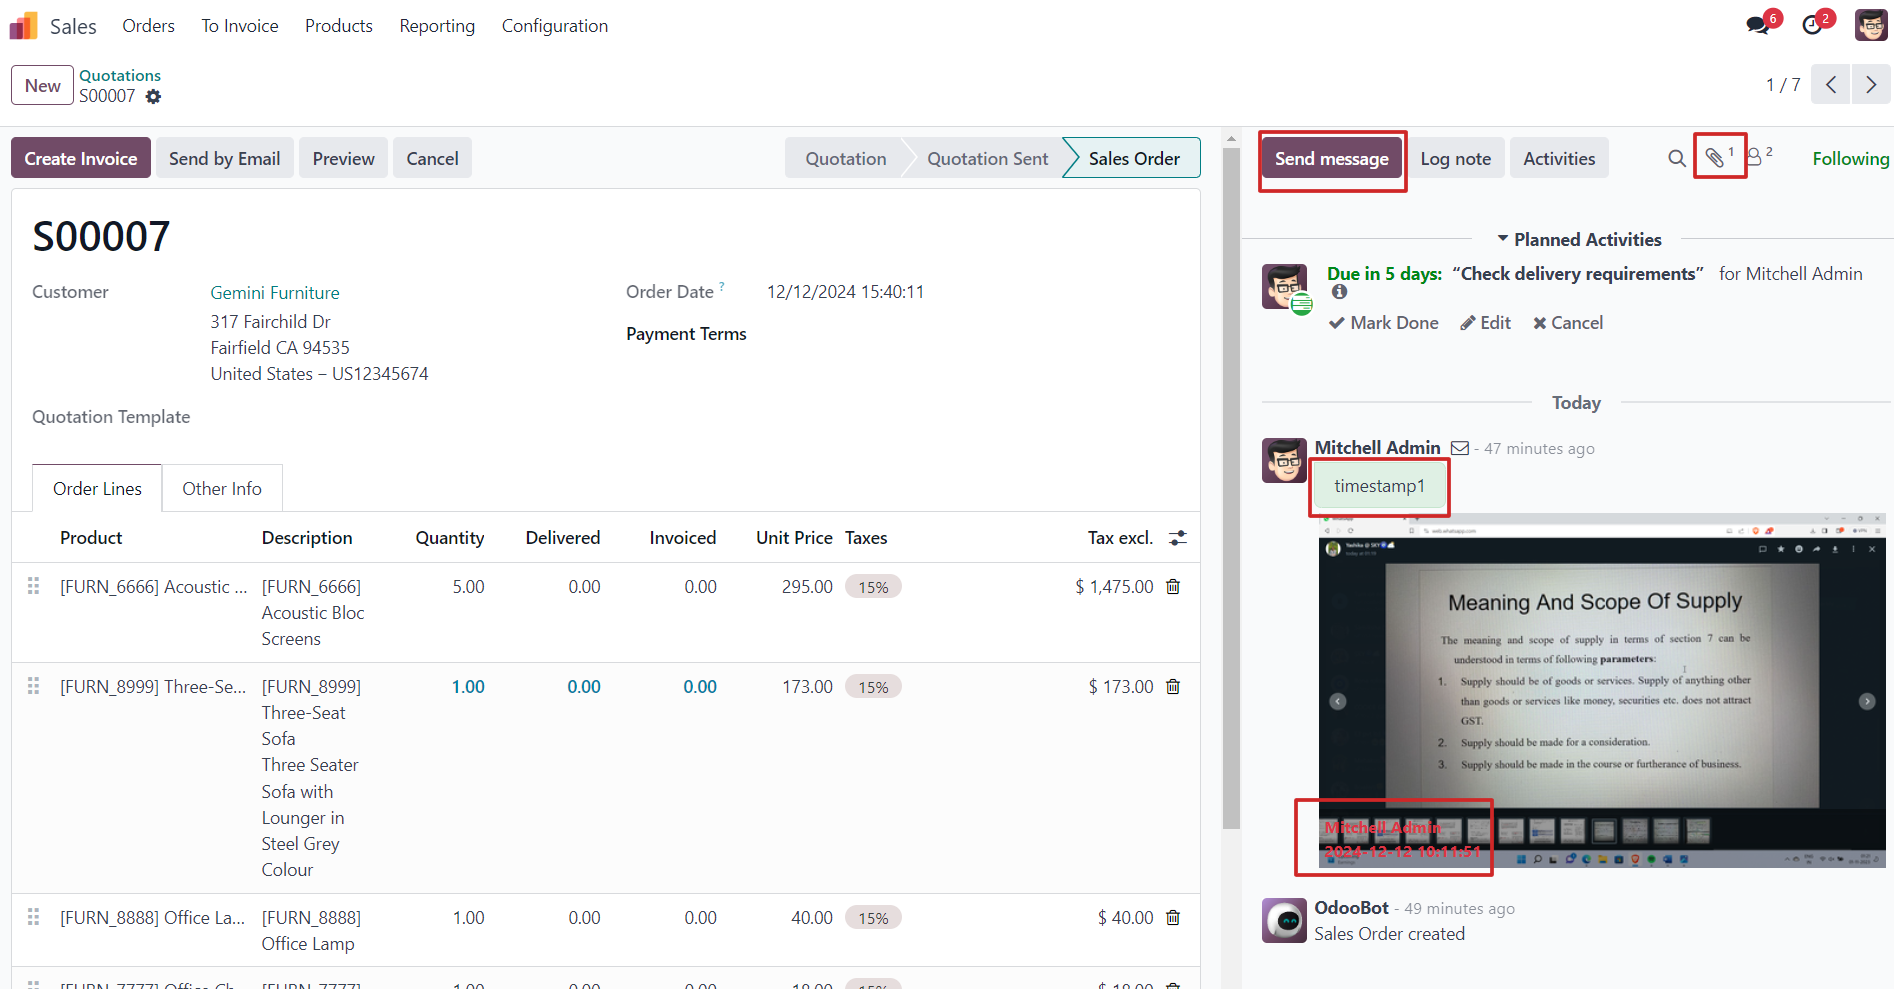1894x989 pixels.
Task: Open the To Invoice menu
Action: click(240, 26)
